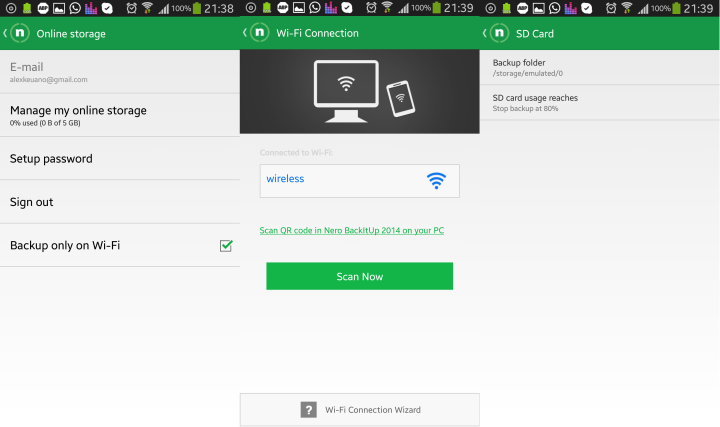Click the blue Wi-Fi signal icon beside wireless

pyautogui.click(x=436, y=180)
